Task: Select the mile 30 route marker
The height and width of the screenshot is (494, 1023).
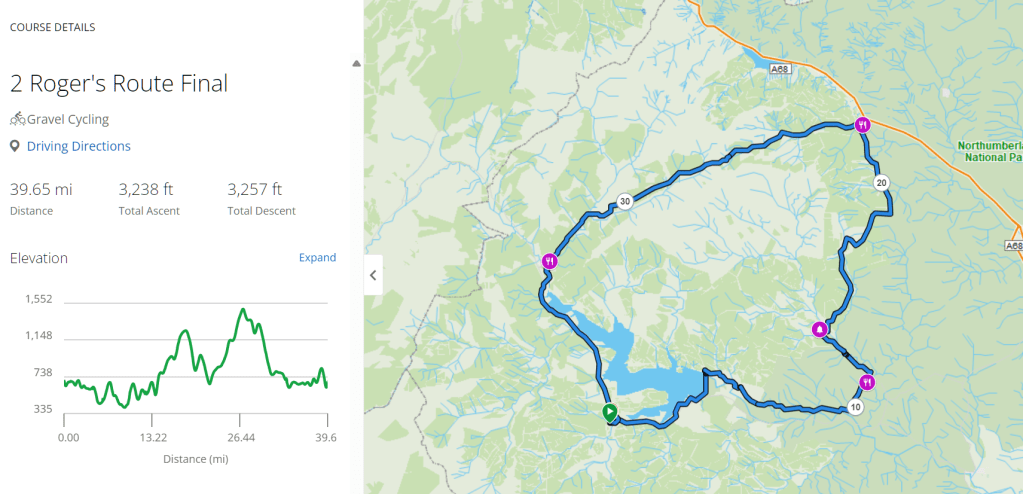Action: 624,201
